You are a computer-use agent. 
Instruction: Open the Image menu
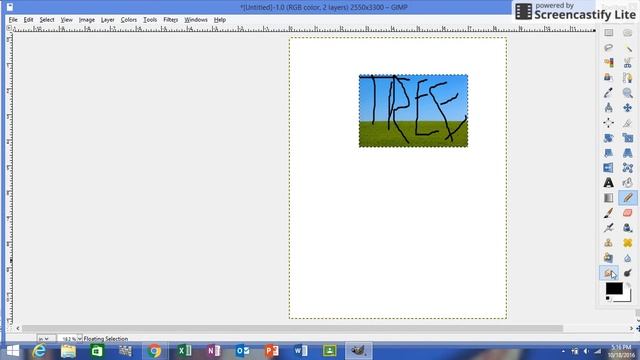pos(87,20)
